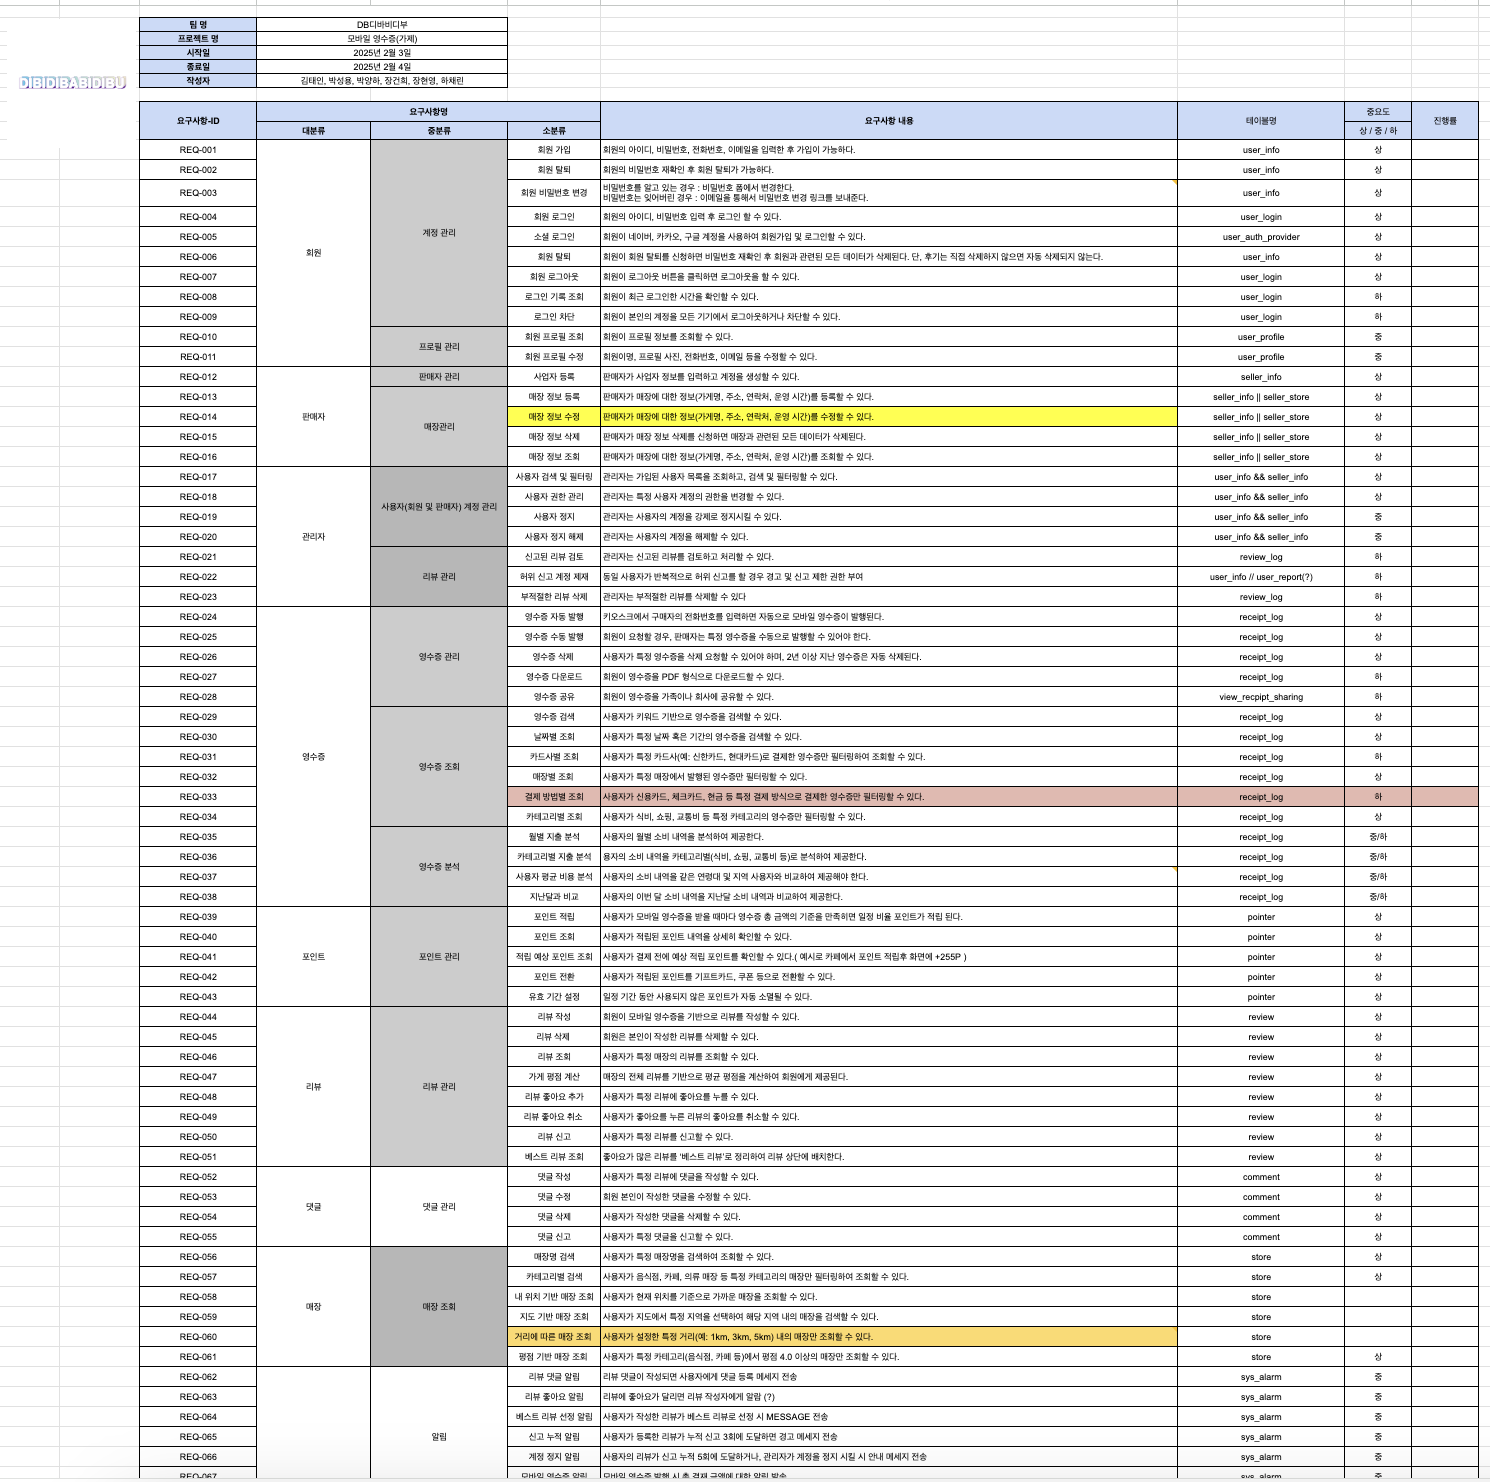Screen dimensions: 1490x1482
Task: Select the '소셜 로그인' cell
Action: (x=554, y=237)
